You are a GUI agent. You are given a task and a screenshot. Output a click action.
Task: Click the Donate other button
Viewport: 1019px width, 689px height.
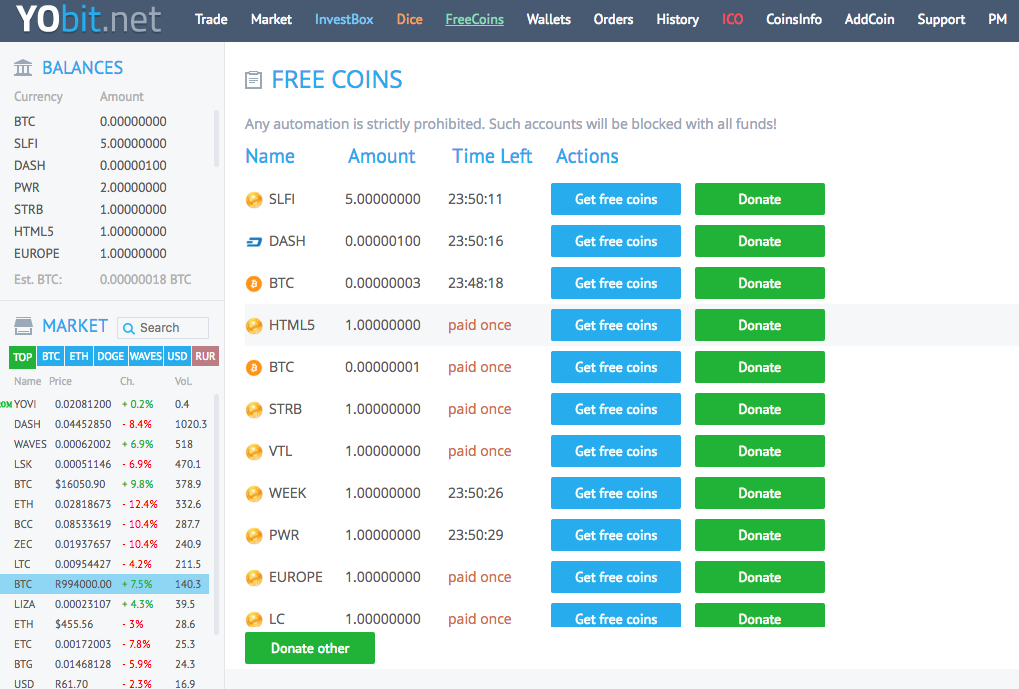click(310, 648)
